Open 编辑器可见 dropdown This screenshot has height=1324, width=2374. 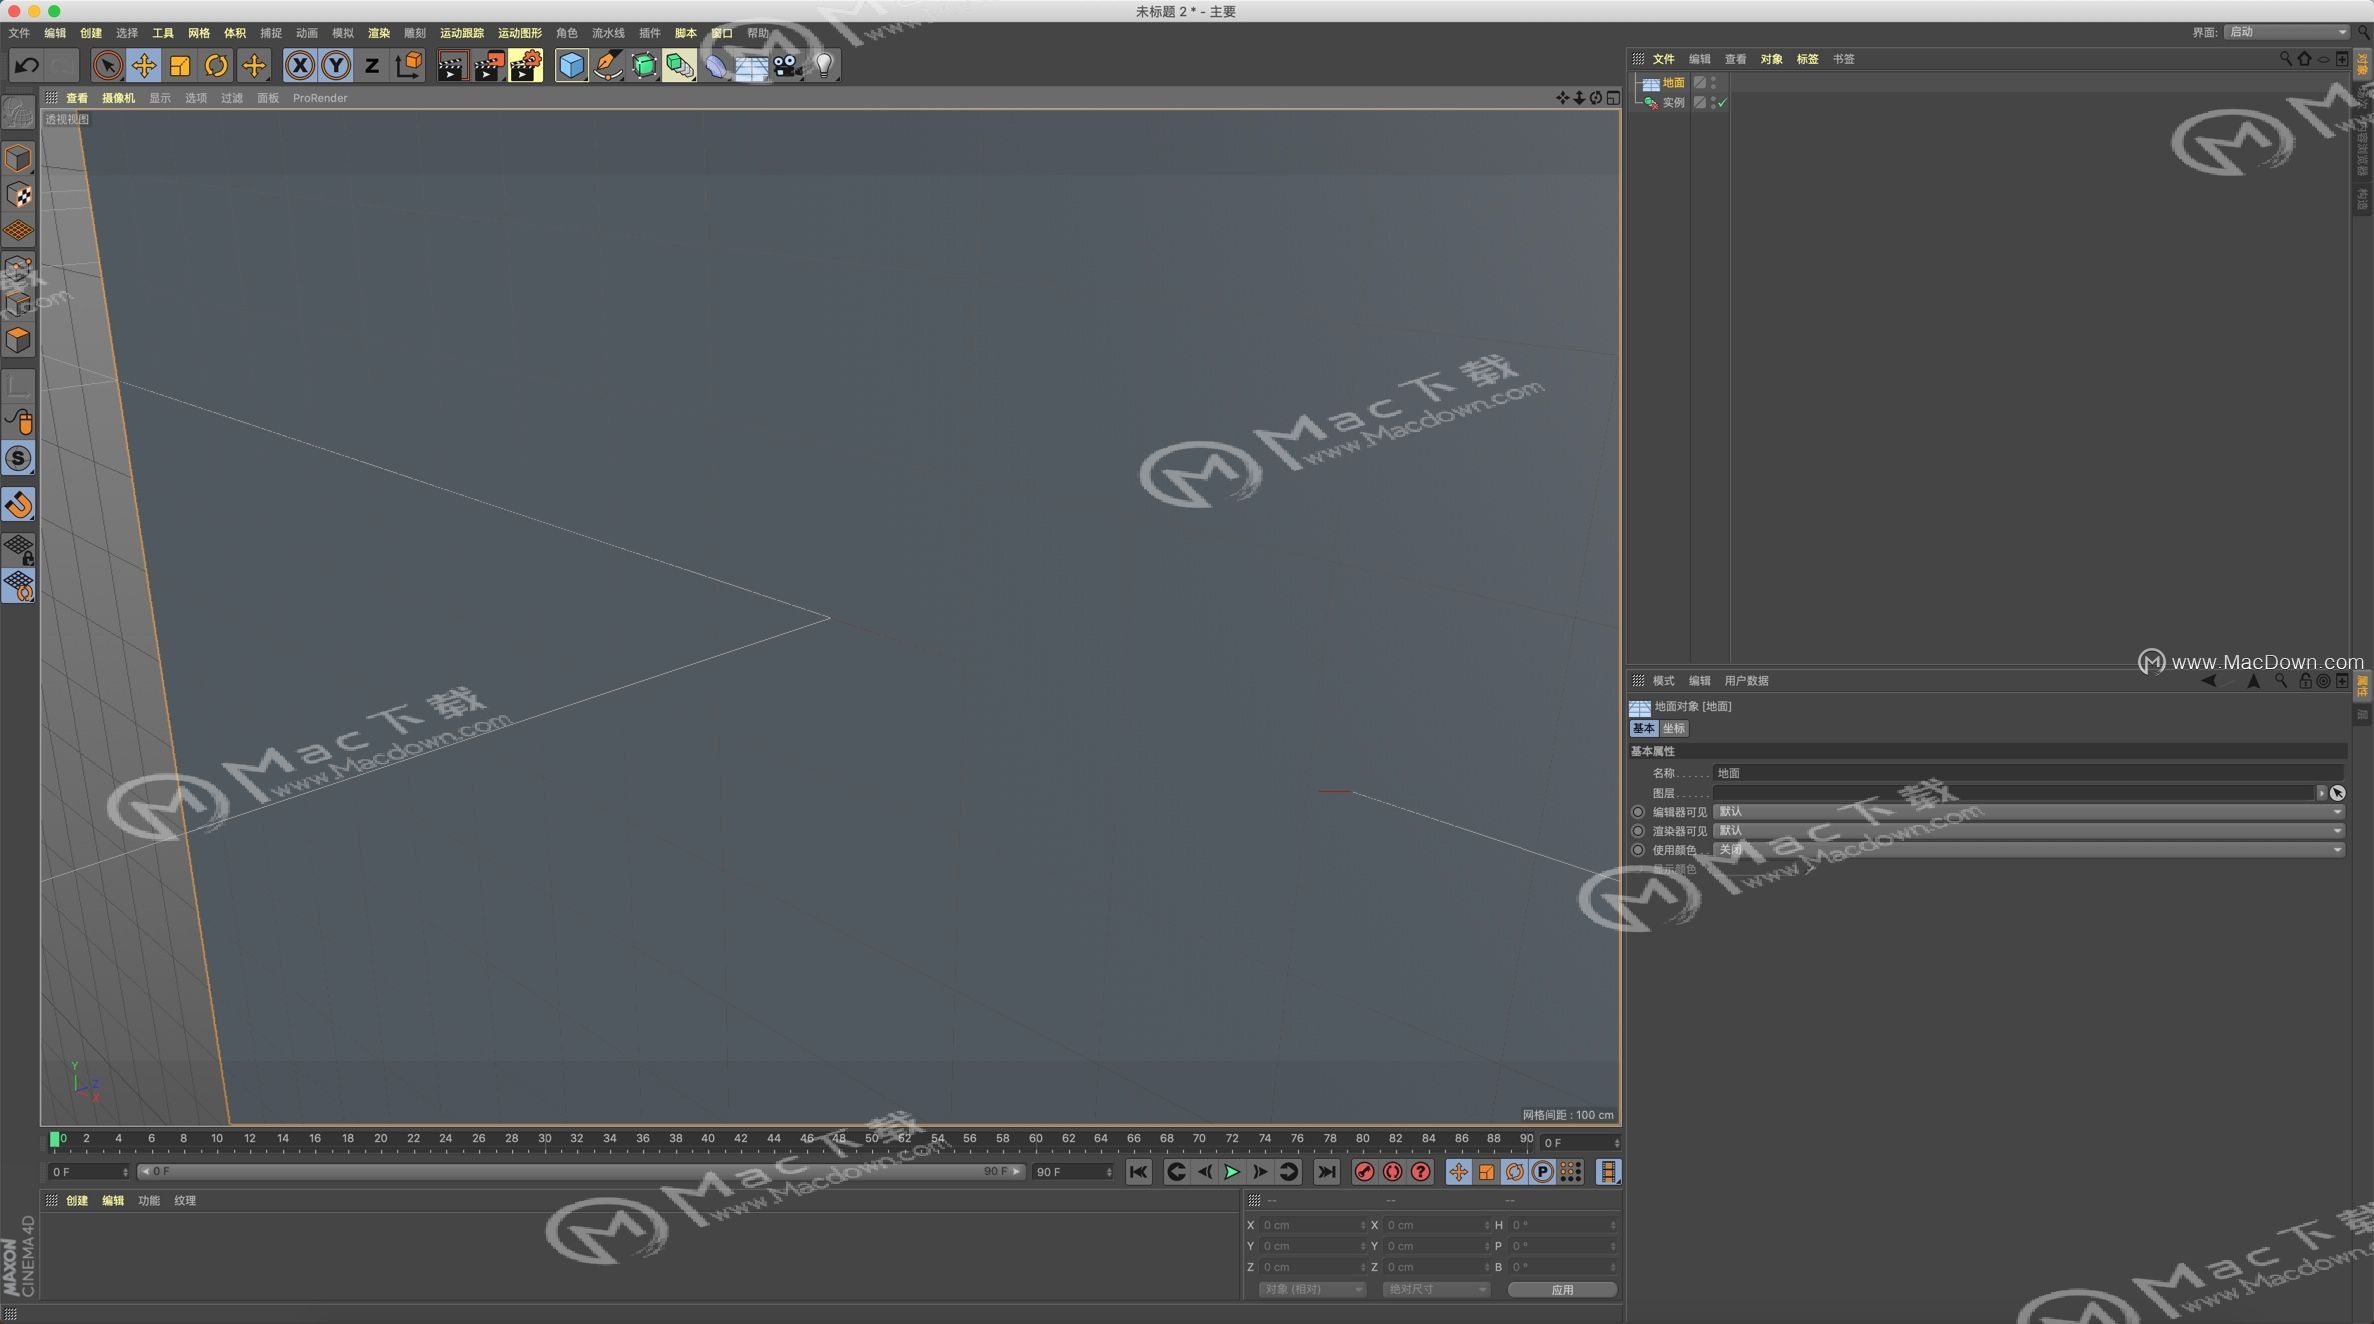(x=2029, y=812)
